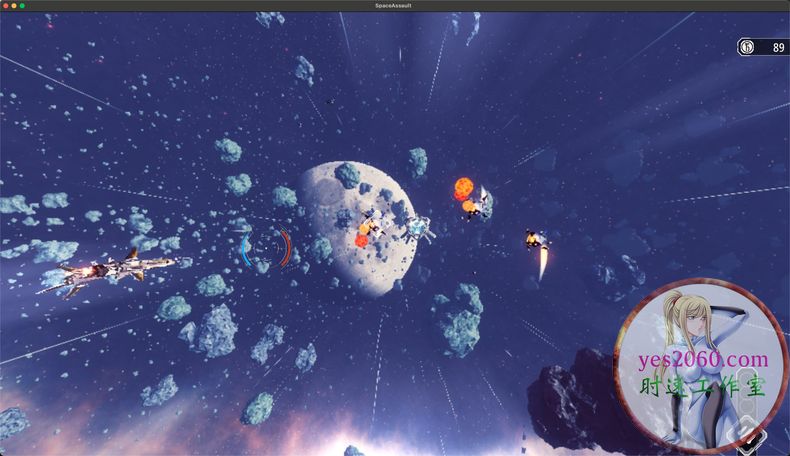790x456 pixels.
Task: Click the orange explosion right of the moon
Action: click(465, 190)
